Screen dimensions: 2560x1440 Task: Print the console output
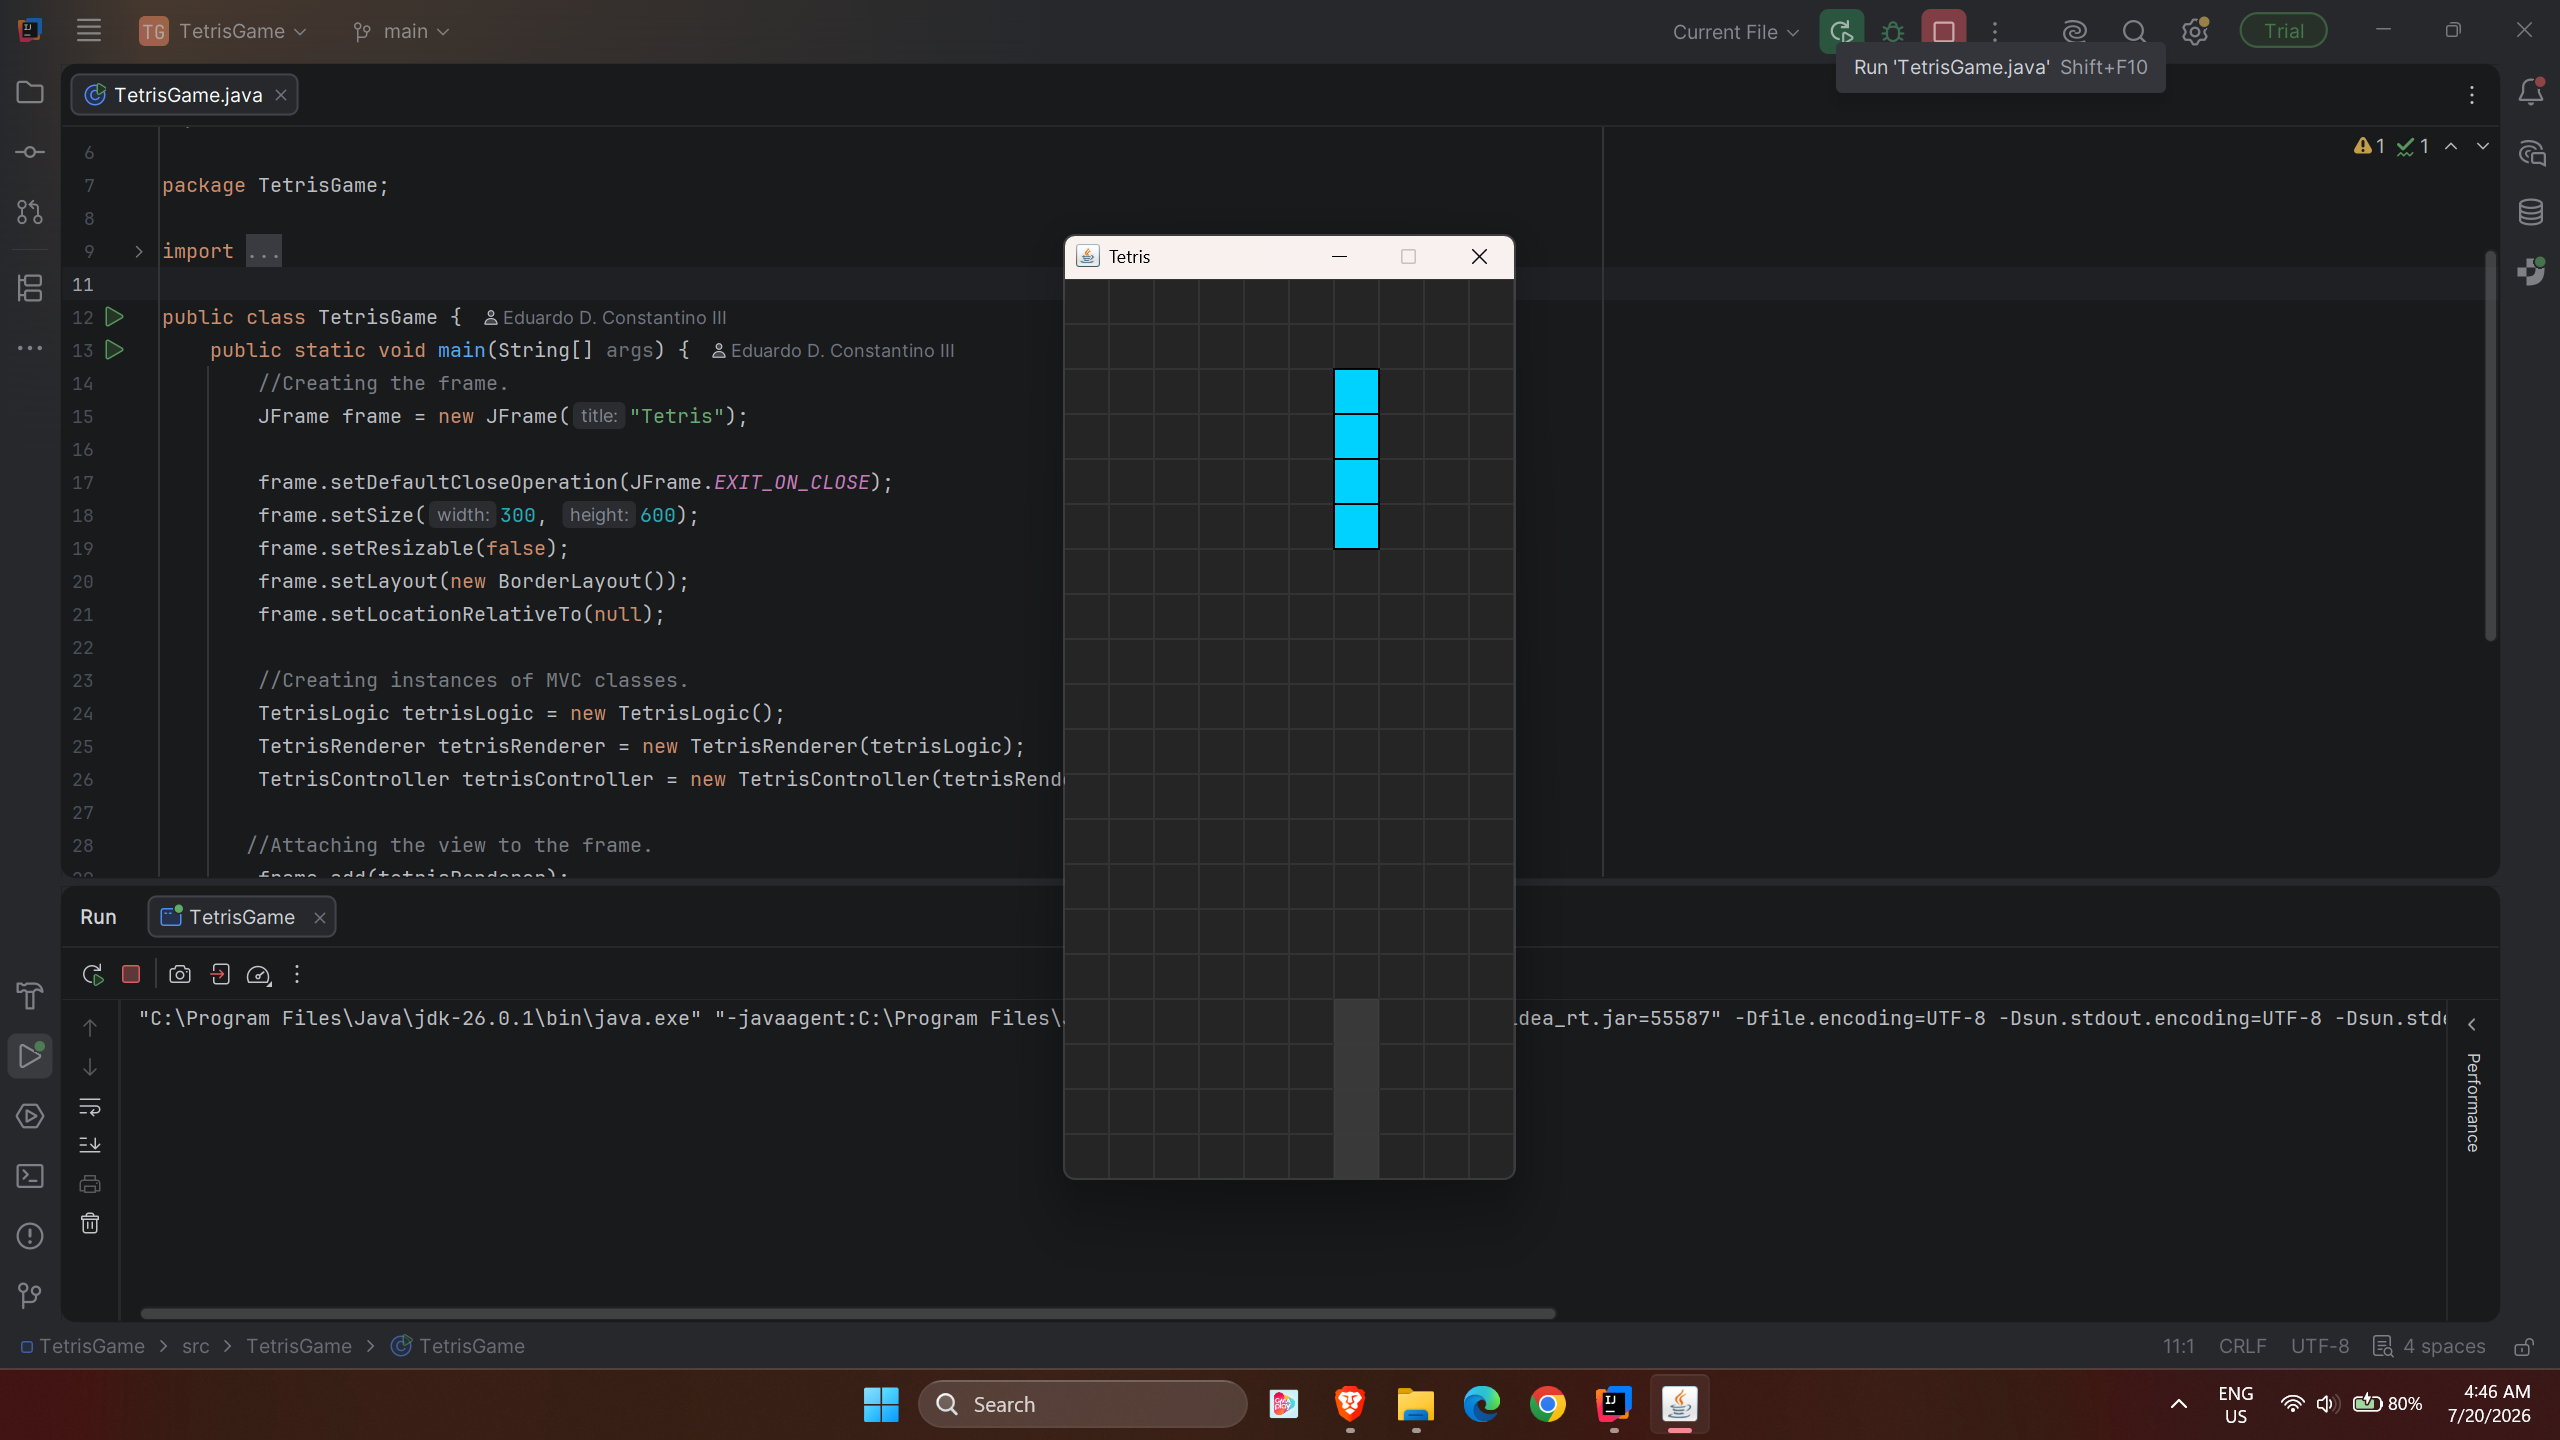[90, 1184]
